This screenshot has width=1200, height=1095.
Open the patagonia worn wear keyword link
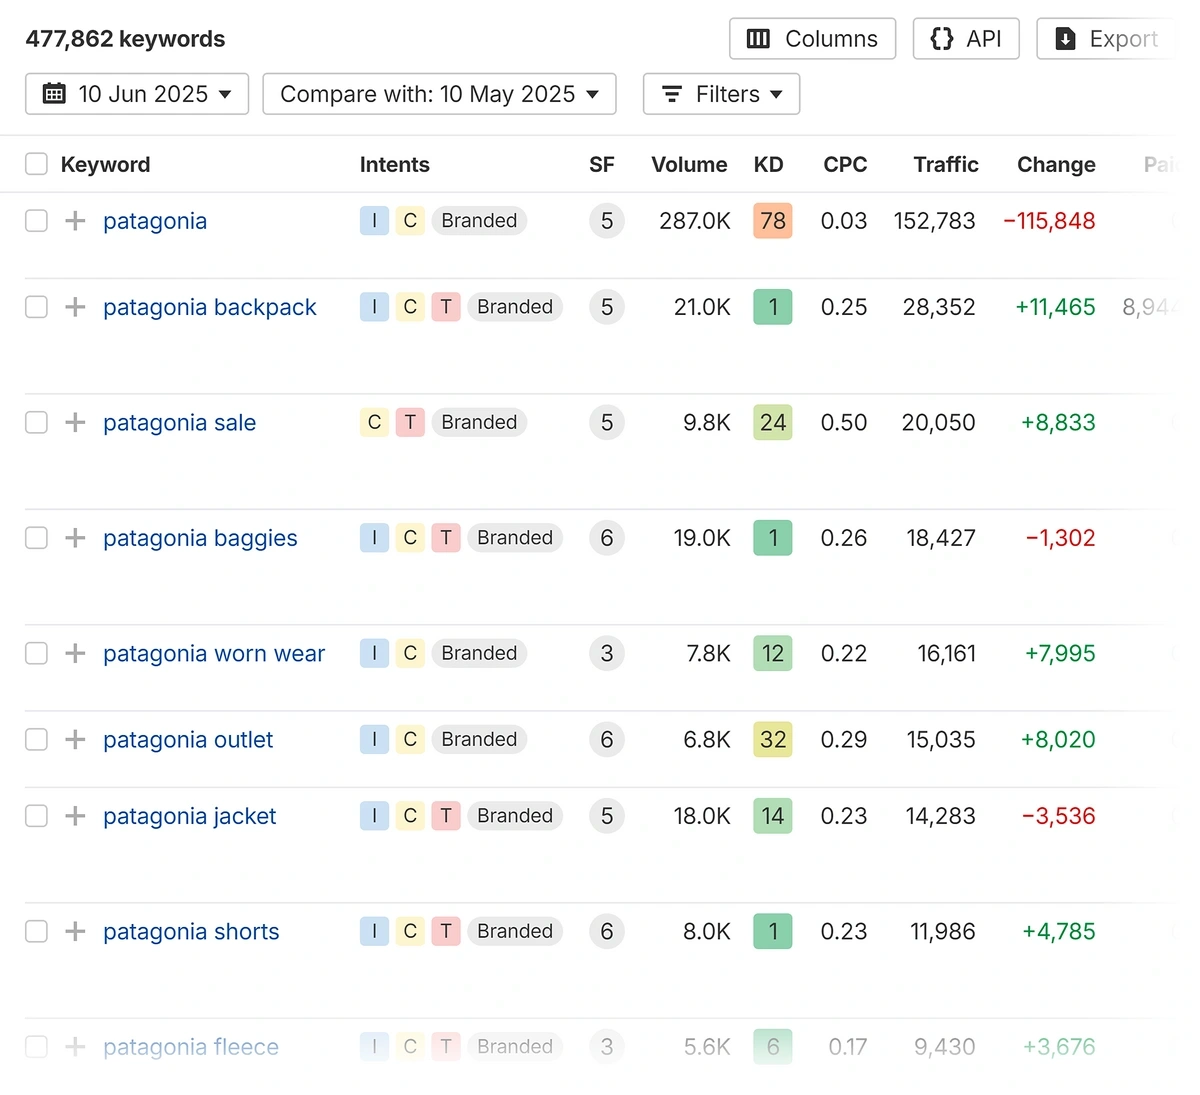click(214, 653)
